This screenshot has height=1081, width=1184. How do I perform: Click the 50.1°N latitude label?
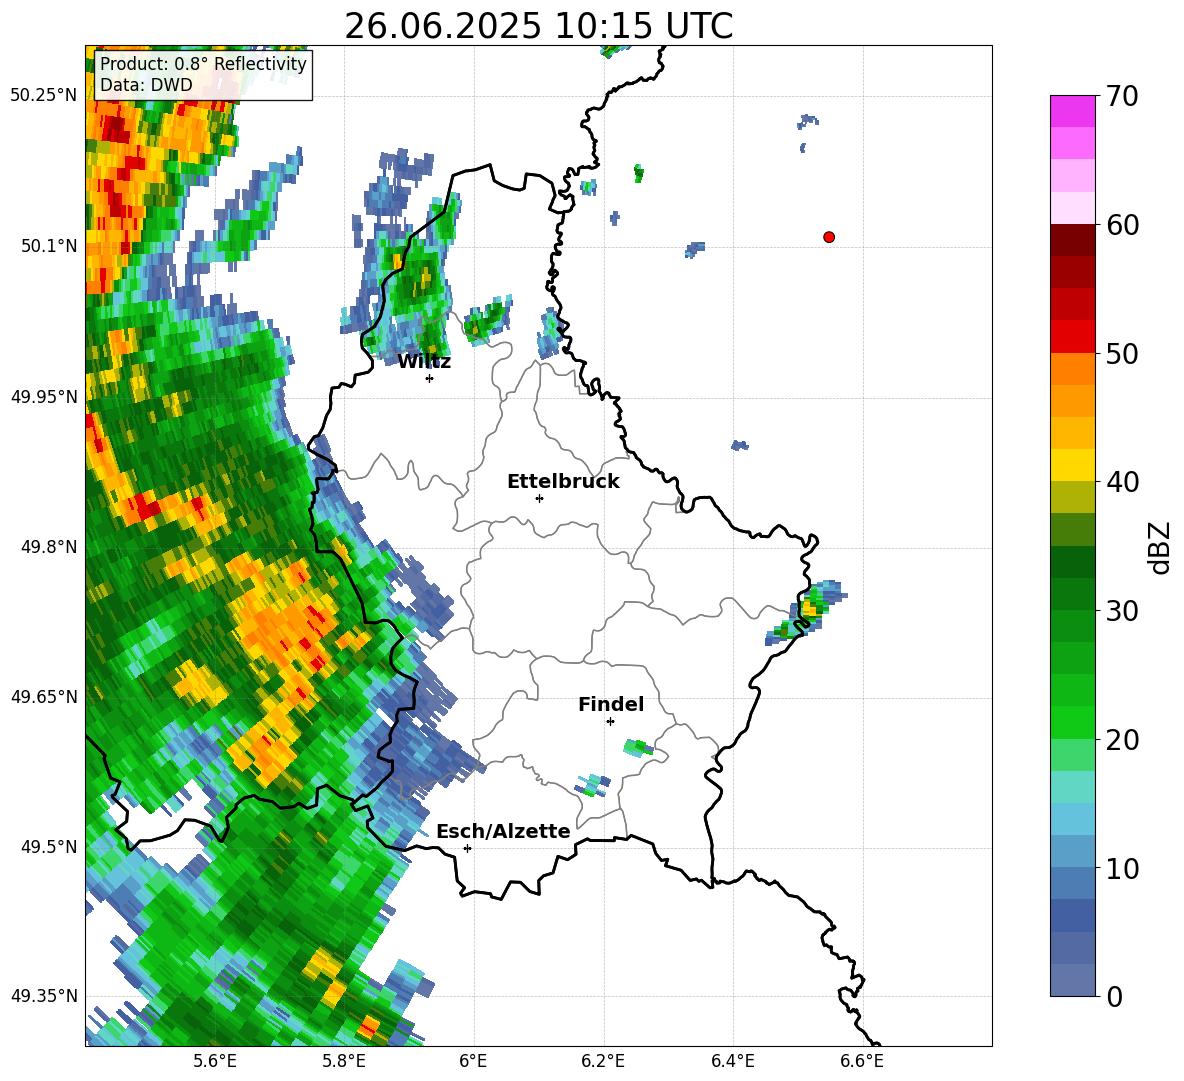[48, 246]
